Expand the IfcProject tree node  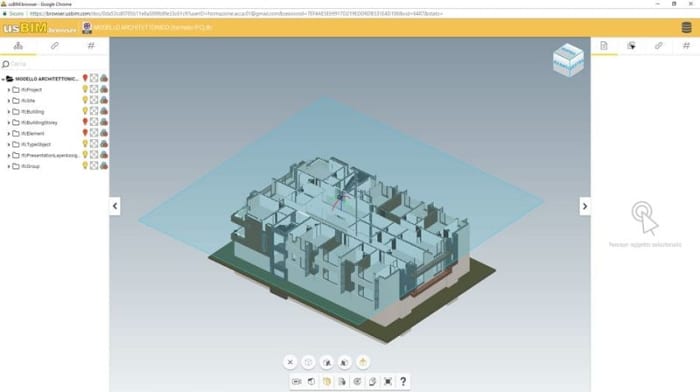pyautogui.click(x=8, y=90)
